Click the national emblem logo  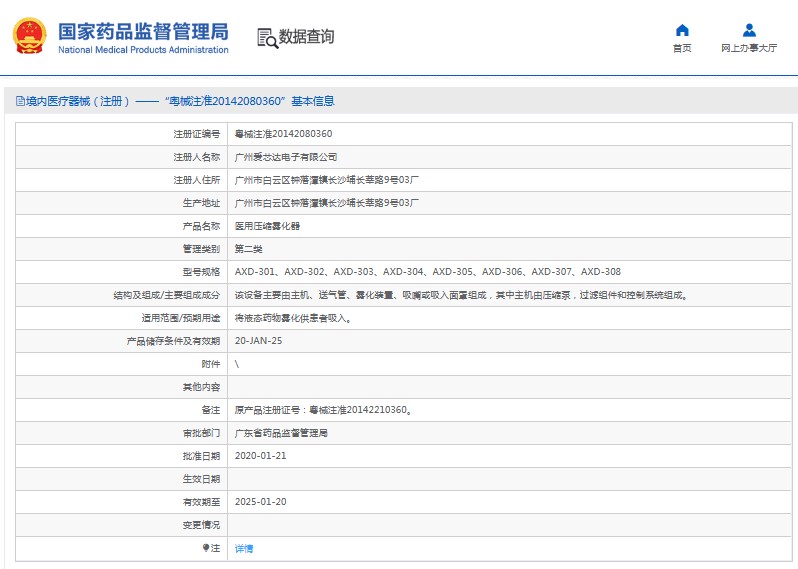[x=30, y=36]
